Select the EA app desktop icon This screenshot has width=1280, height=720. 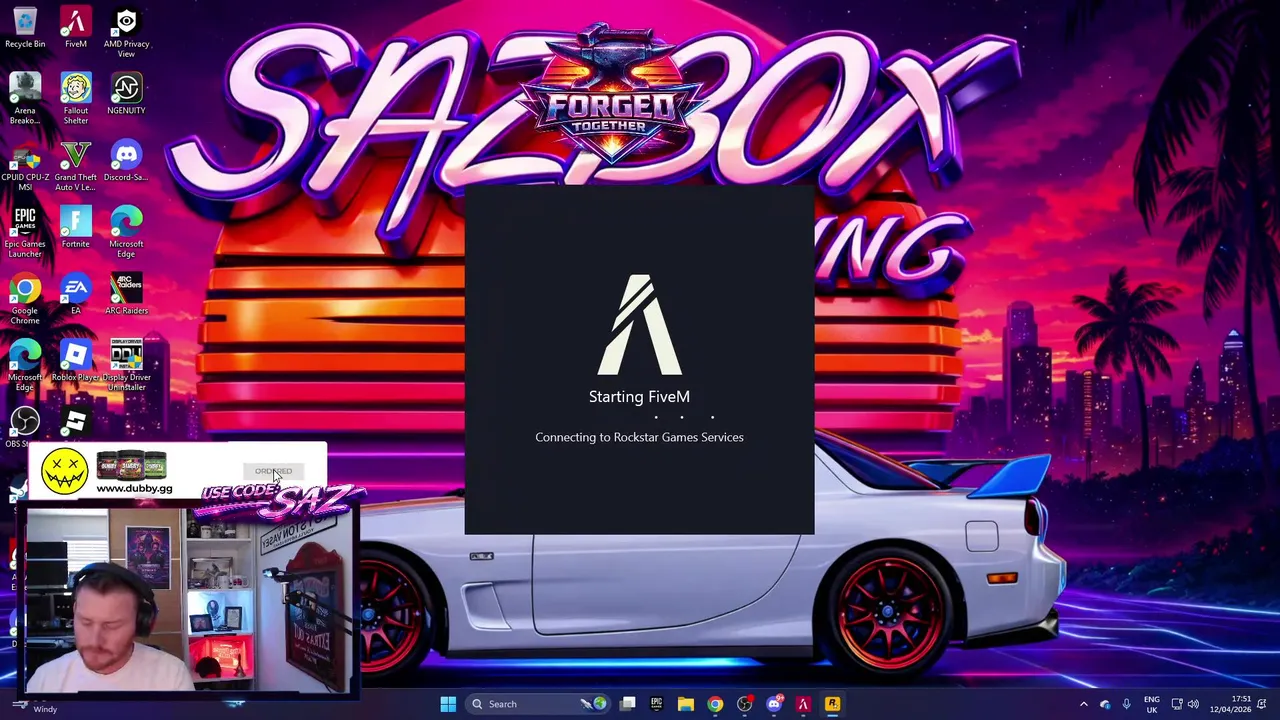point(76,295)
